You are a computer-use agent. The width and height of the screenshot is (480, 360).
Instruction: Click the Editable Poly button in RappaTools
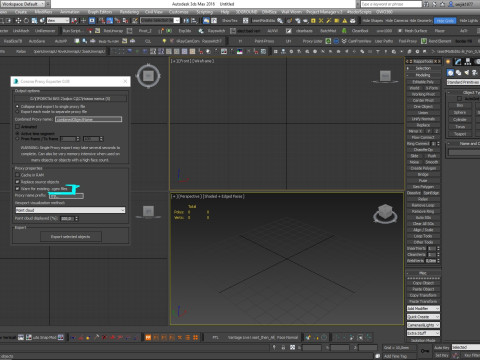[423, 82]
